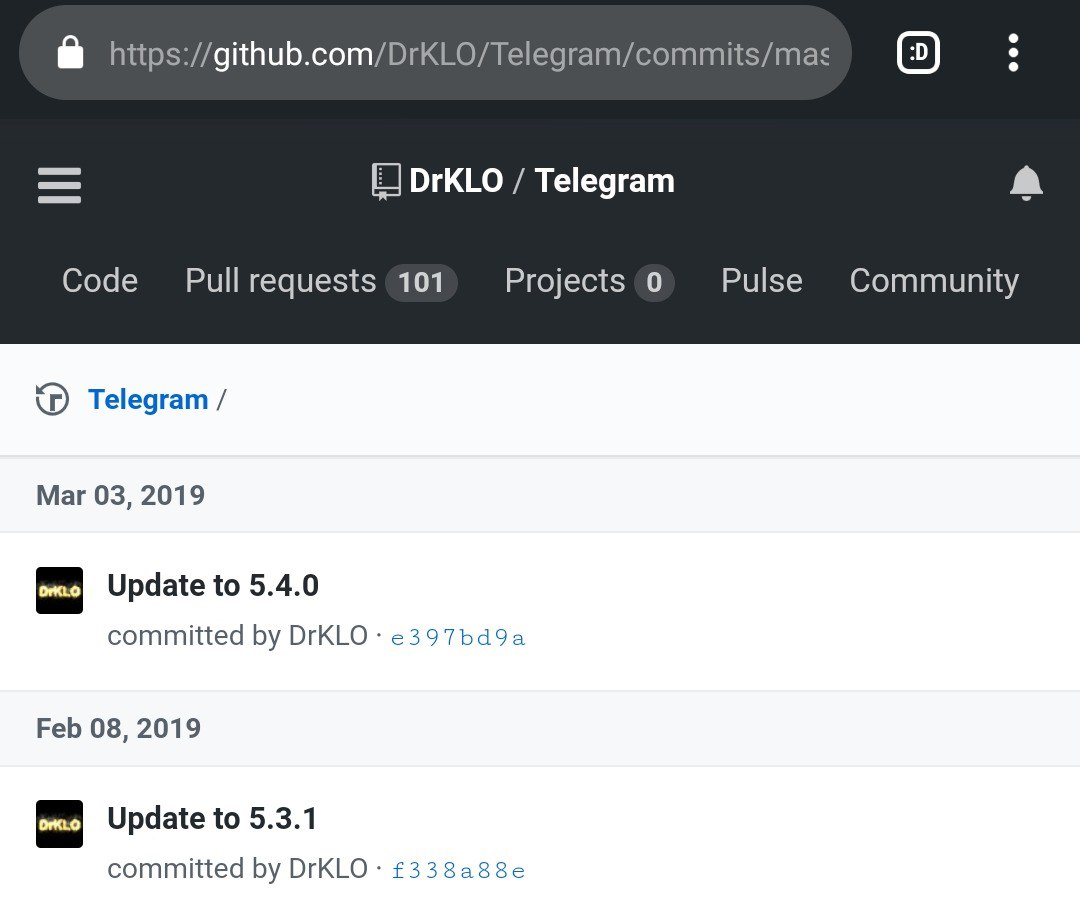Open the browser tab switcher icon

pos(918,52)
